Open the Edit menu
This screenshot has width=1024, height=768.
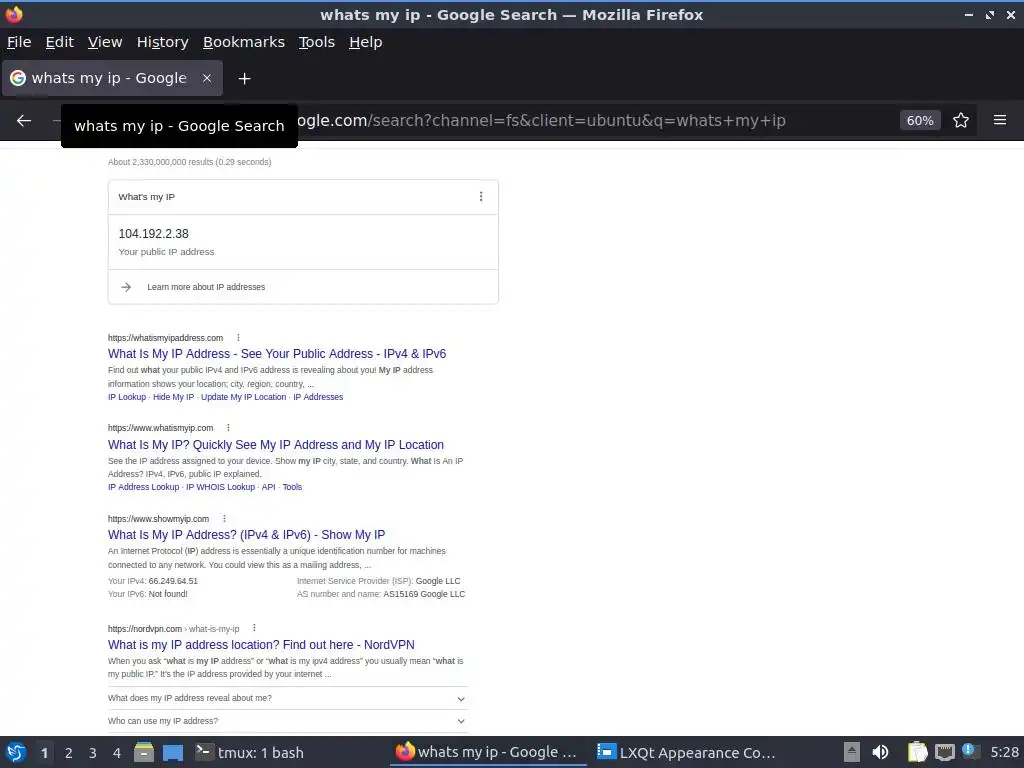point(59,42)
